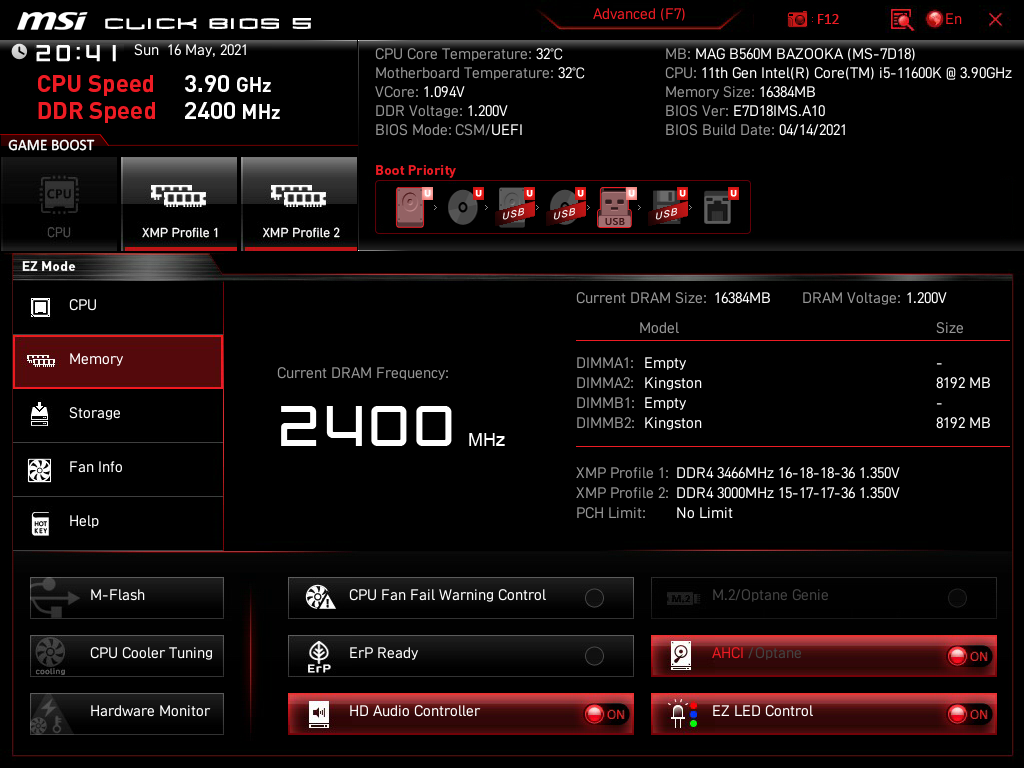Enable CPU Game Boost
Image resolution: width=1024 pixels, height=768 pixels.
(59, 204)
